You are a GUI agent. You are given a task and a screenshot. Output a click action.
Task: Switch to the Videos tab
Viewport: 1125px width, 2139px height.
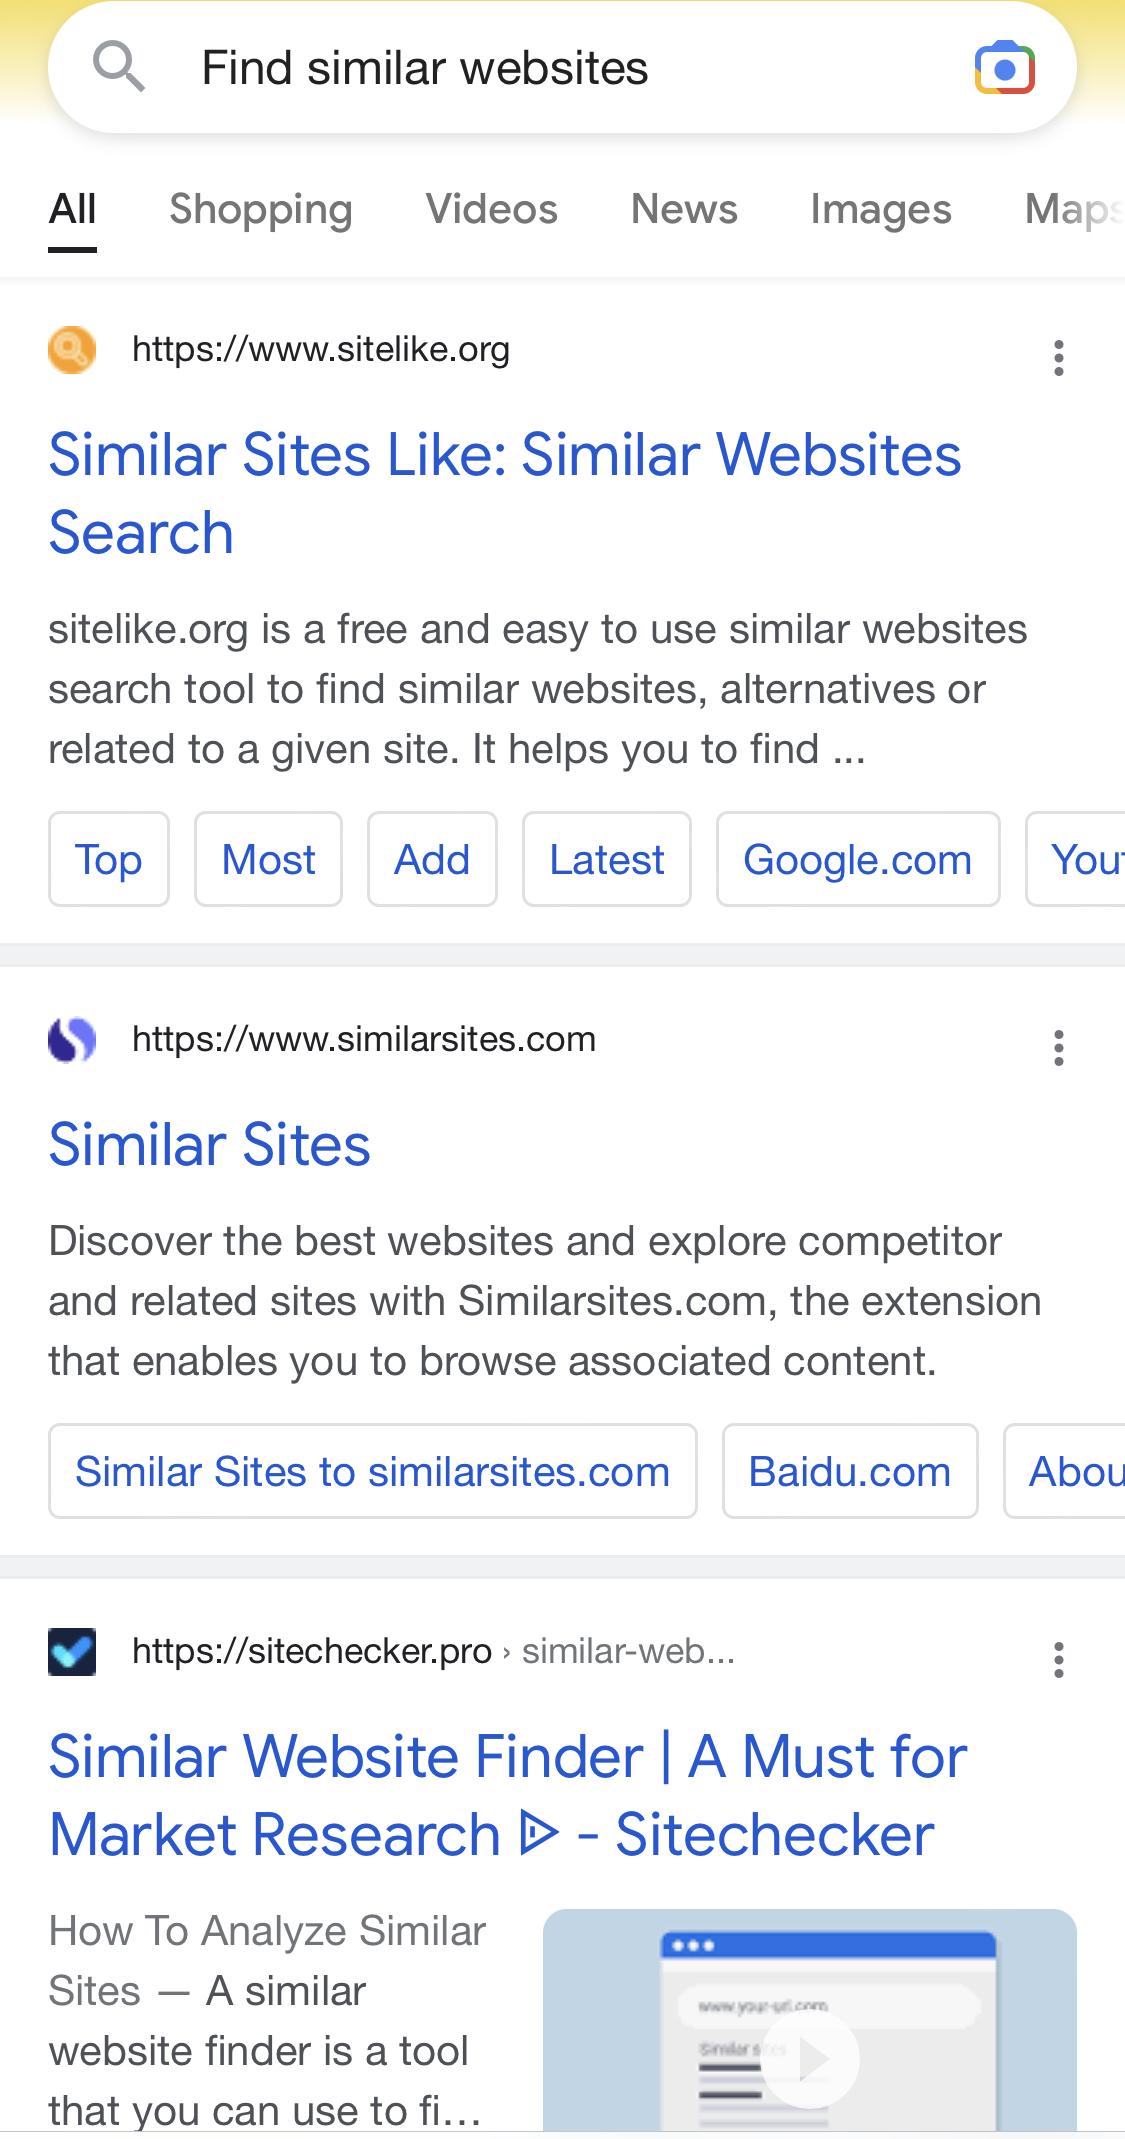(491, 210)
